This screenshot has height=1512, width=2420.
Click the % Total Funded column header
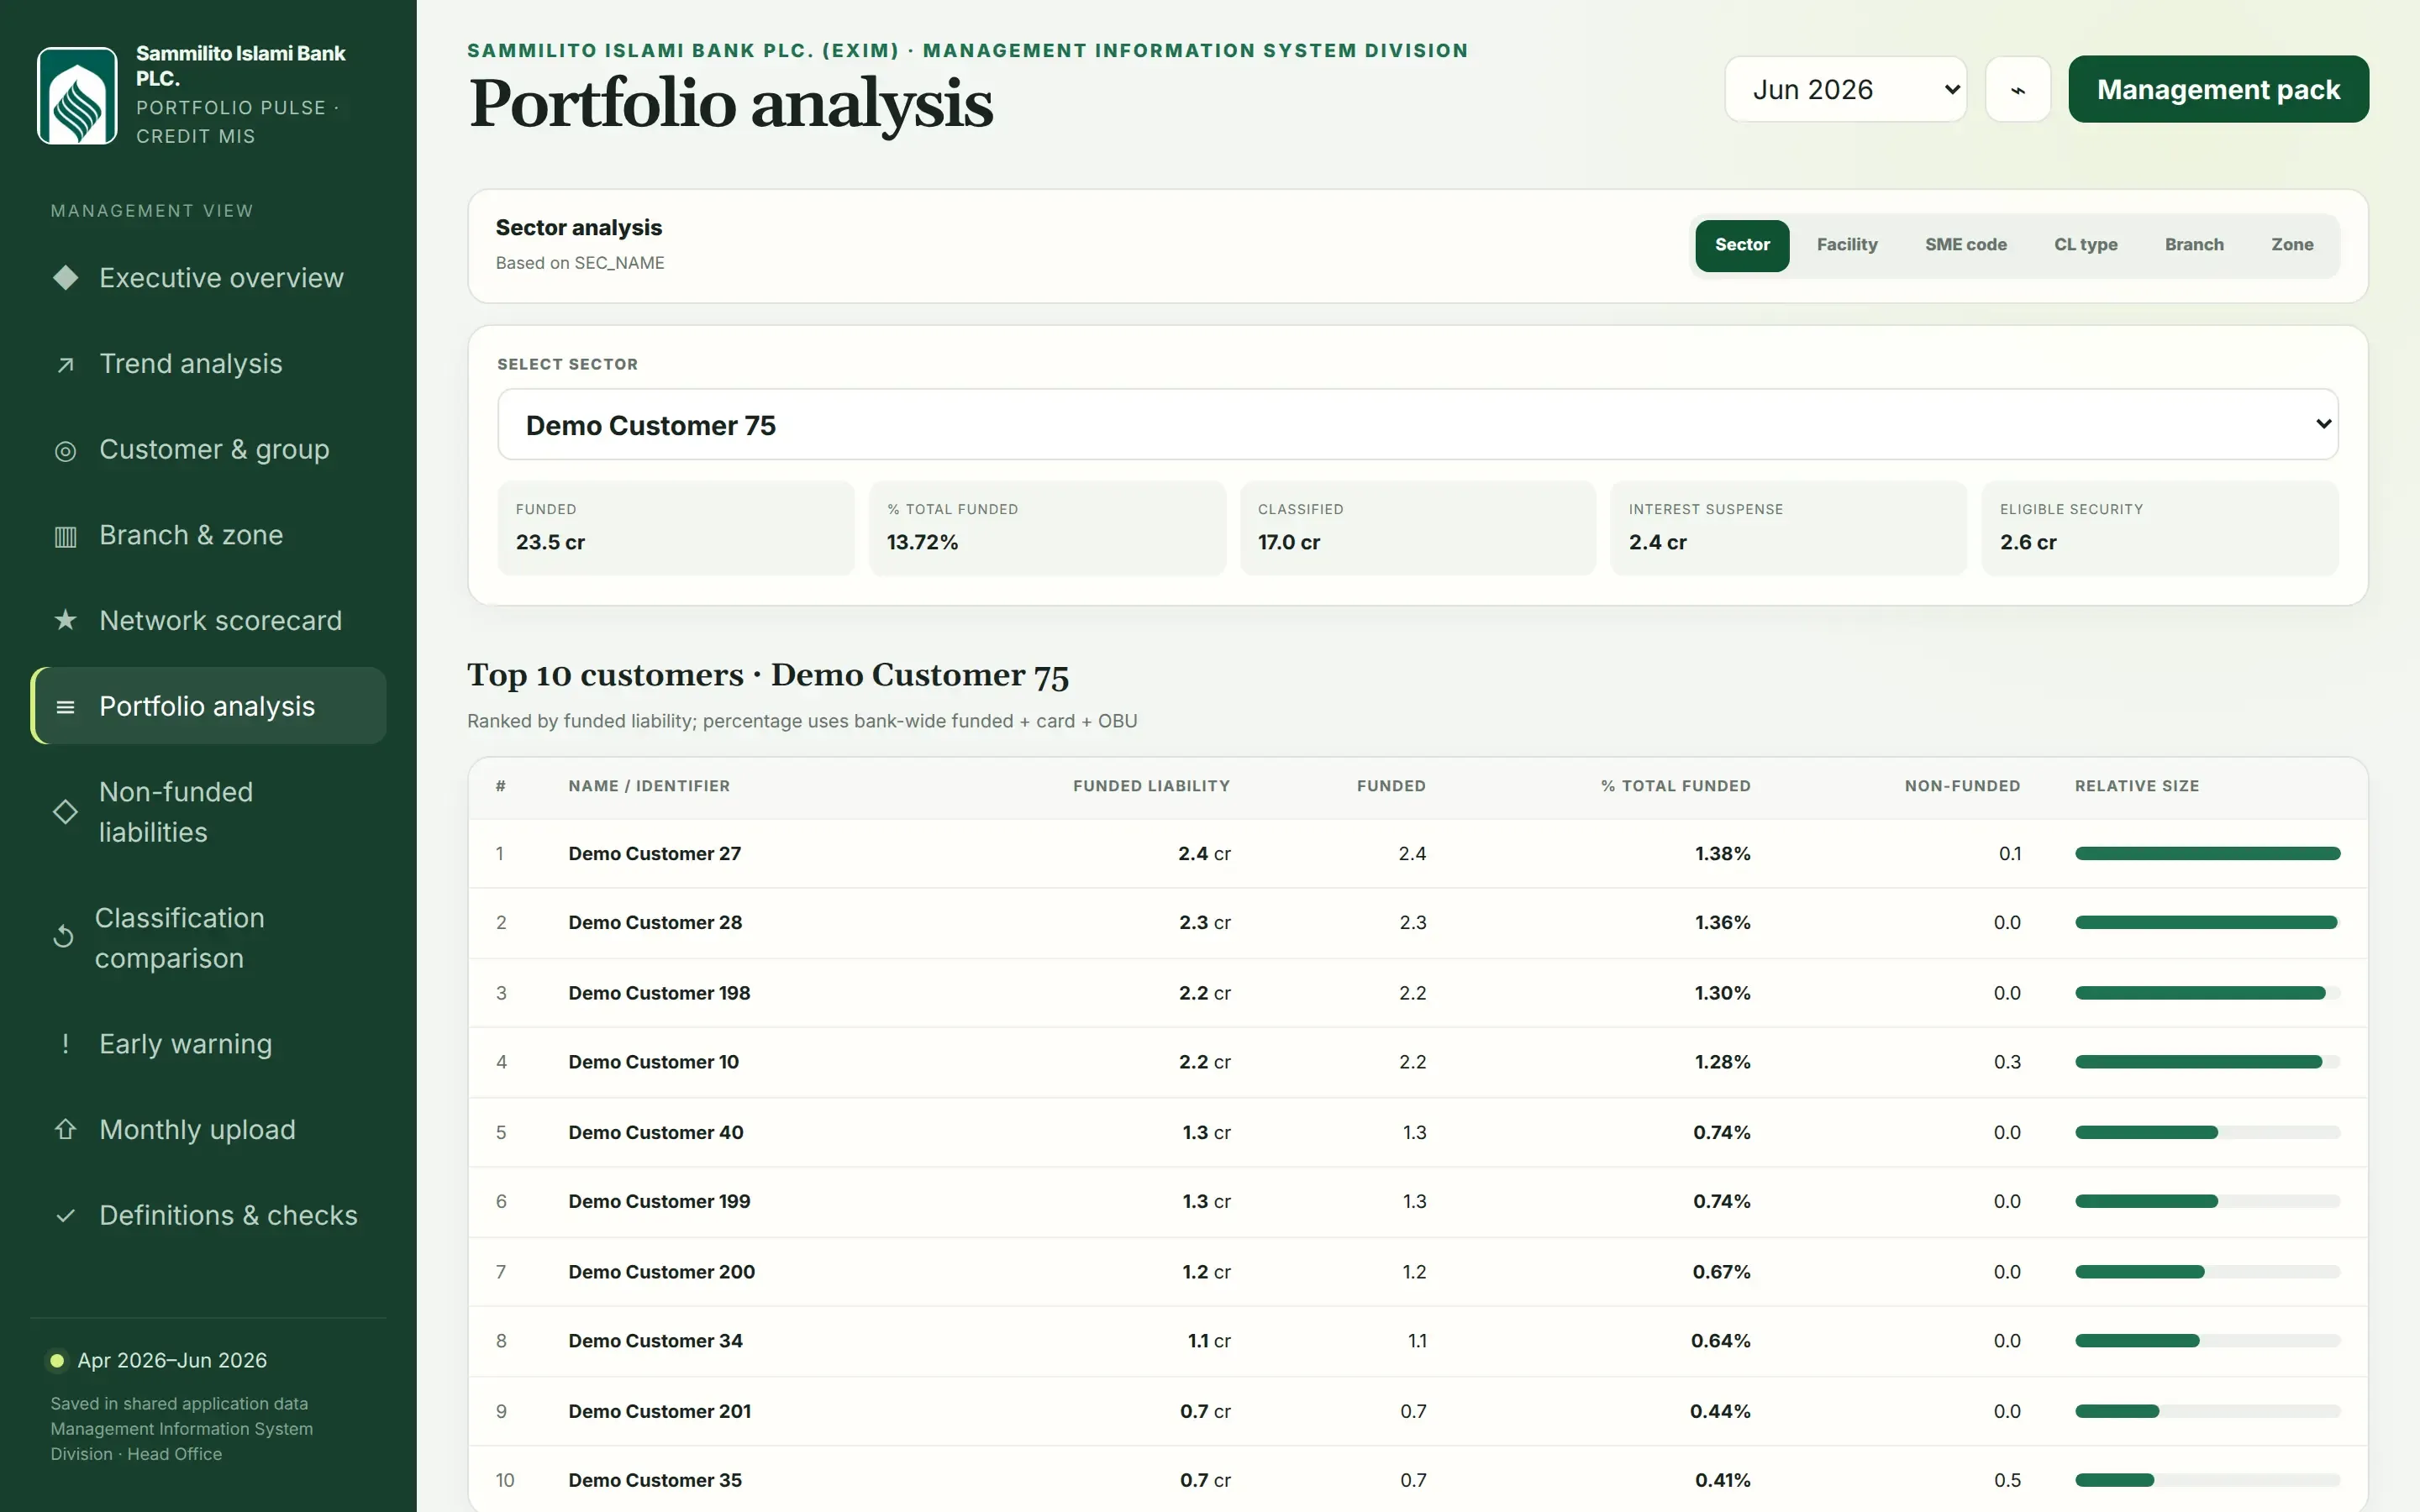[1675, 786]
